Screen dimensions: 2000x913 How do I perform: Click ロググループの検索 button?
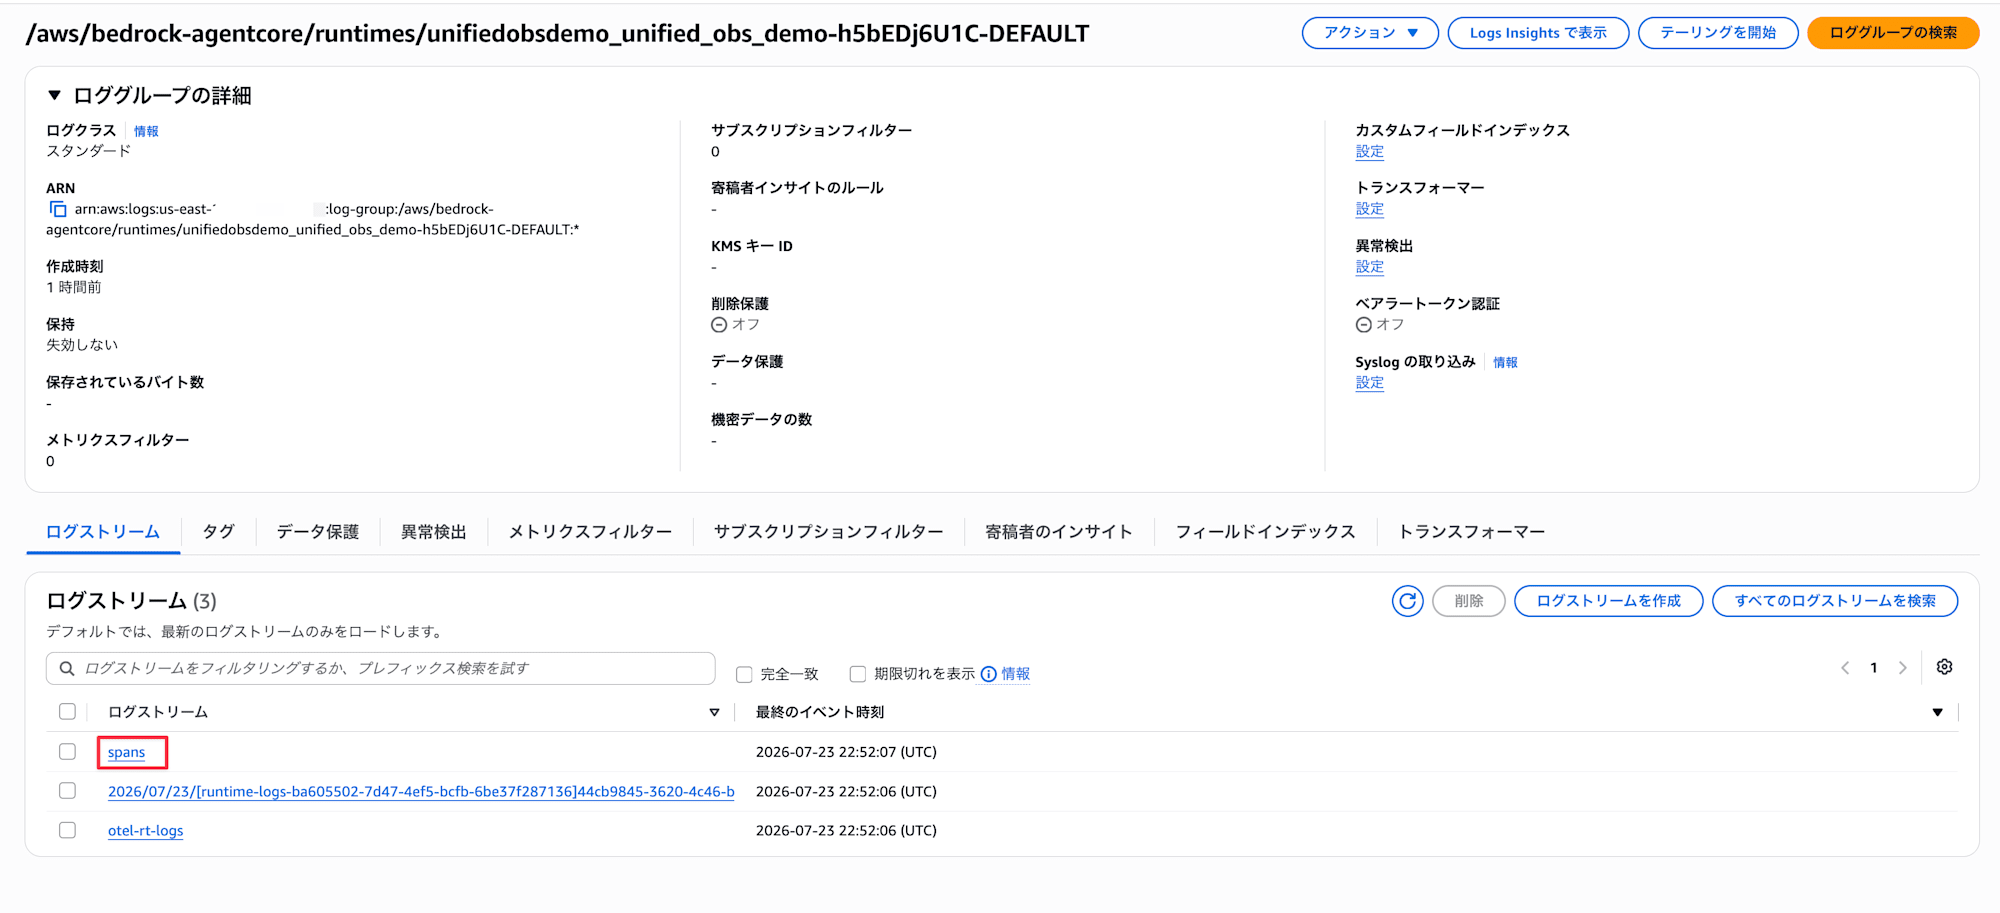pos(1893,33)
